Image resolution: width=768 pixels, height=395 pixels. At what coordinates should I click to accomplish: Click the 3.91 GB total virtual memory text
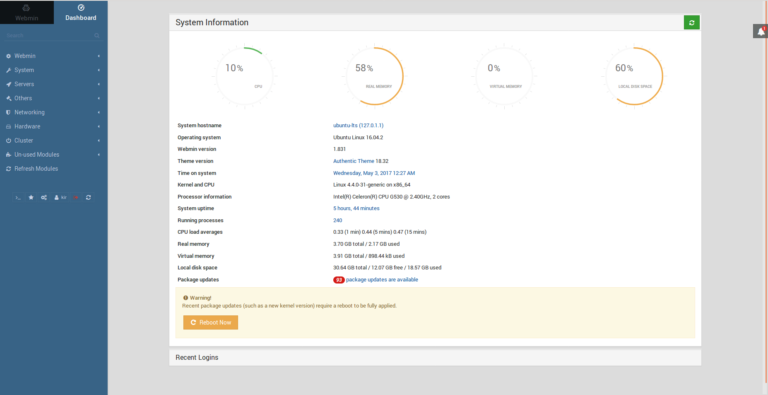point(369,256)
